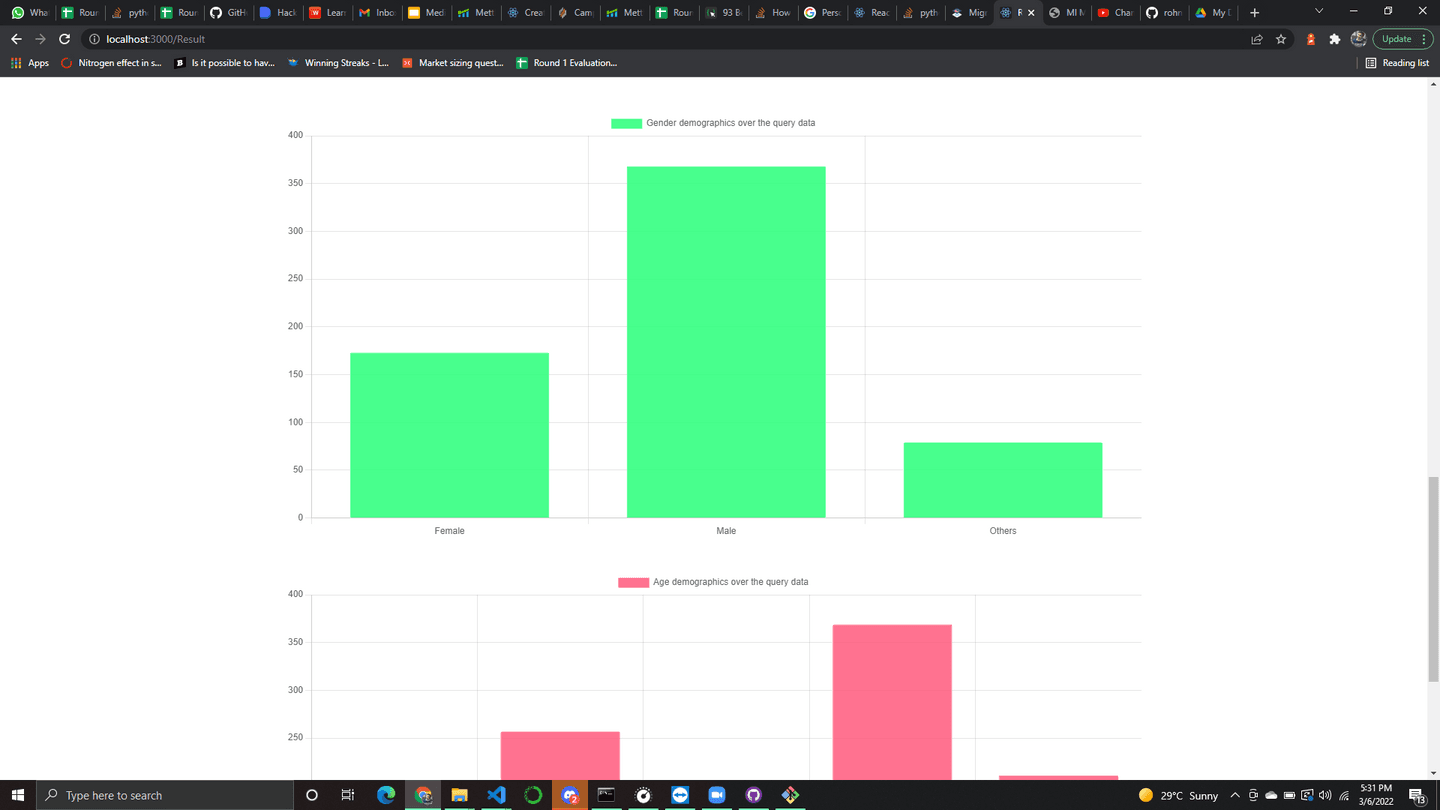Image resolution: width=1440 pixels, height=810 pixels.
Task: Reload the localhost Result page
Action: (64, 39)
